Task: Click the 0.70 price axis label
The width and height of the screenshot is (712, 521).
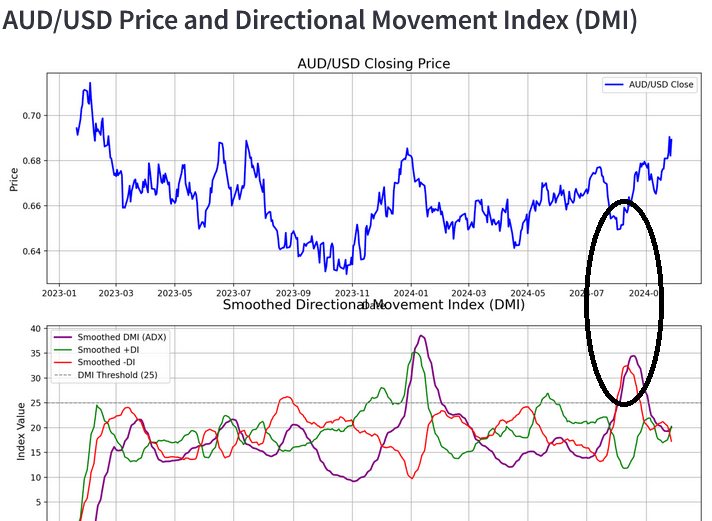Action: point(32,116)
